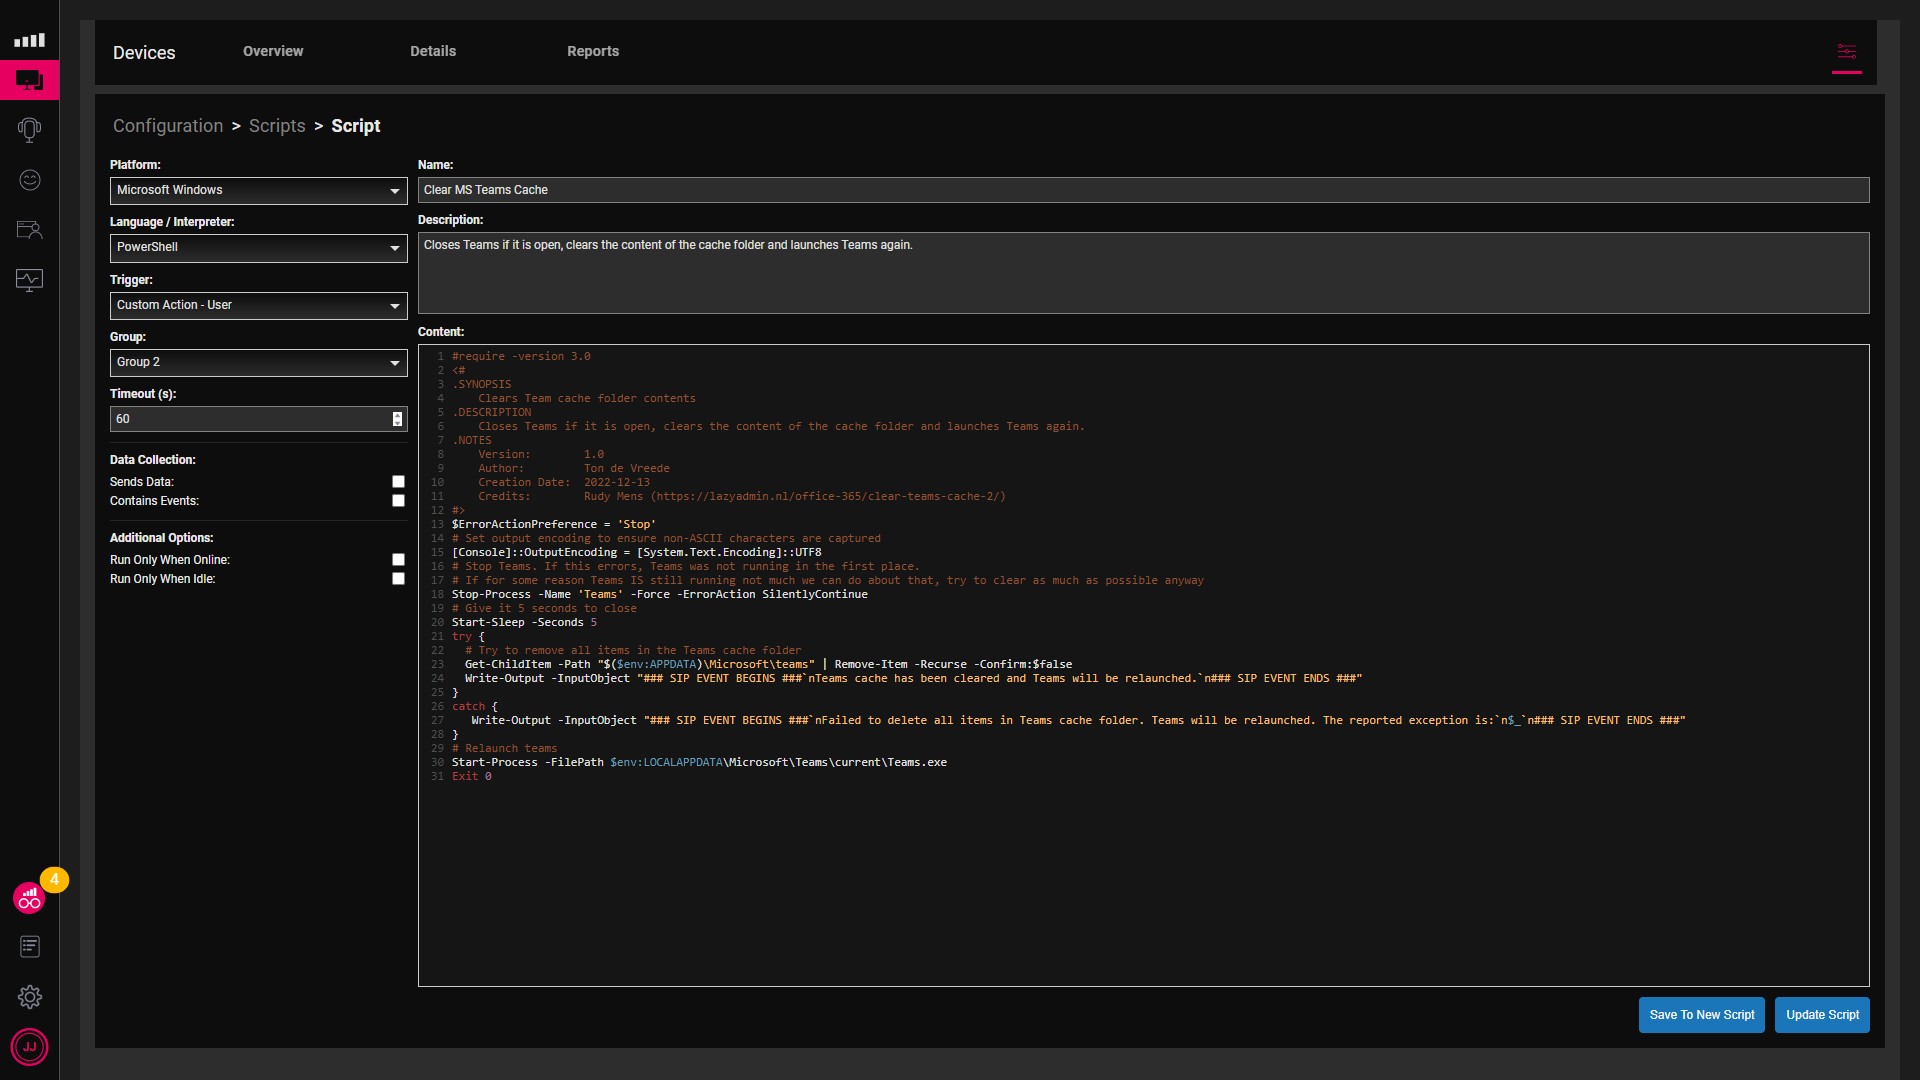Switch to the Reports tab
This screenshot has height=1080, width=1920.
593,51
